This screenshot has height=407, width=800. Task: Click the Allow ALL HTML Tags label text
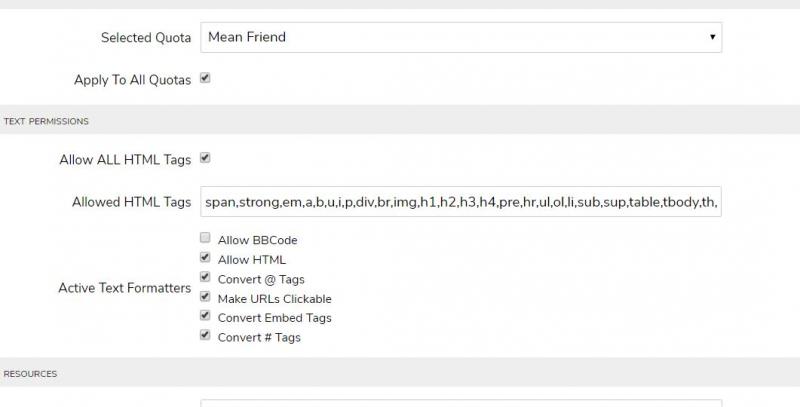[x=125, y=160]
